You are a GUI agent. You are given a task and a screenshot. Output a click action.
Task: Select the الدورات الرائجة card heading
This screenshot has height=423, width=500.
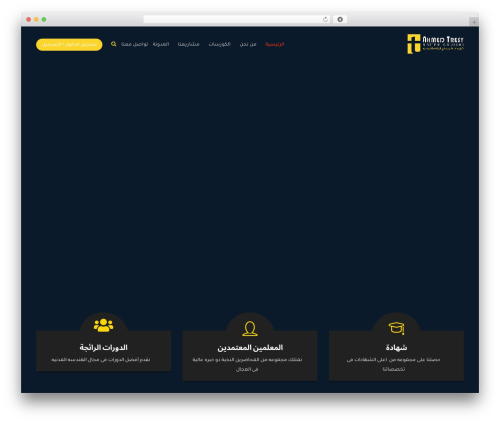pyautogui.click(x=103, y=347)
